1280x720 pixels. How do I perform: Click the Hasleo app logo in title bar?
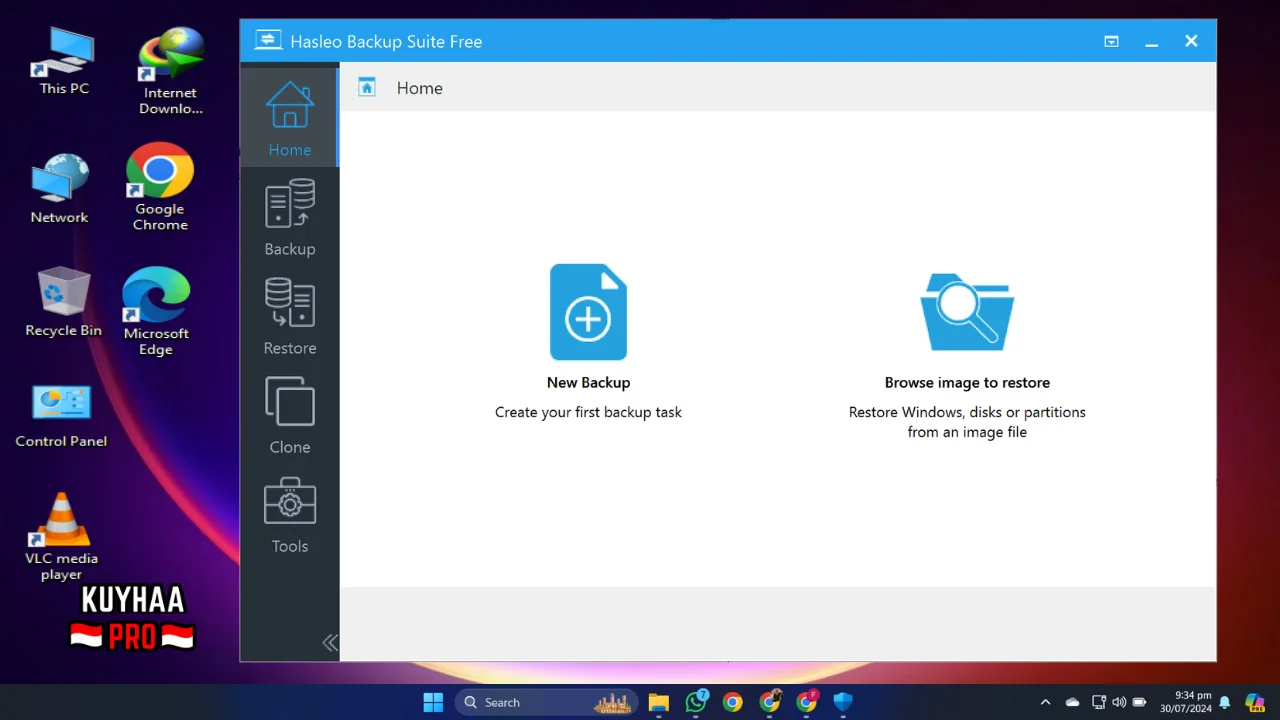(x=267, y=40)
